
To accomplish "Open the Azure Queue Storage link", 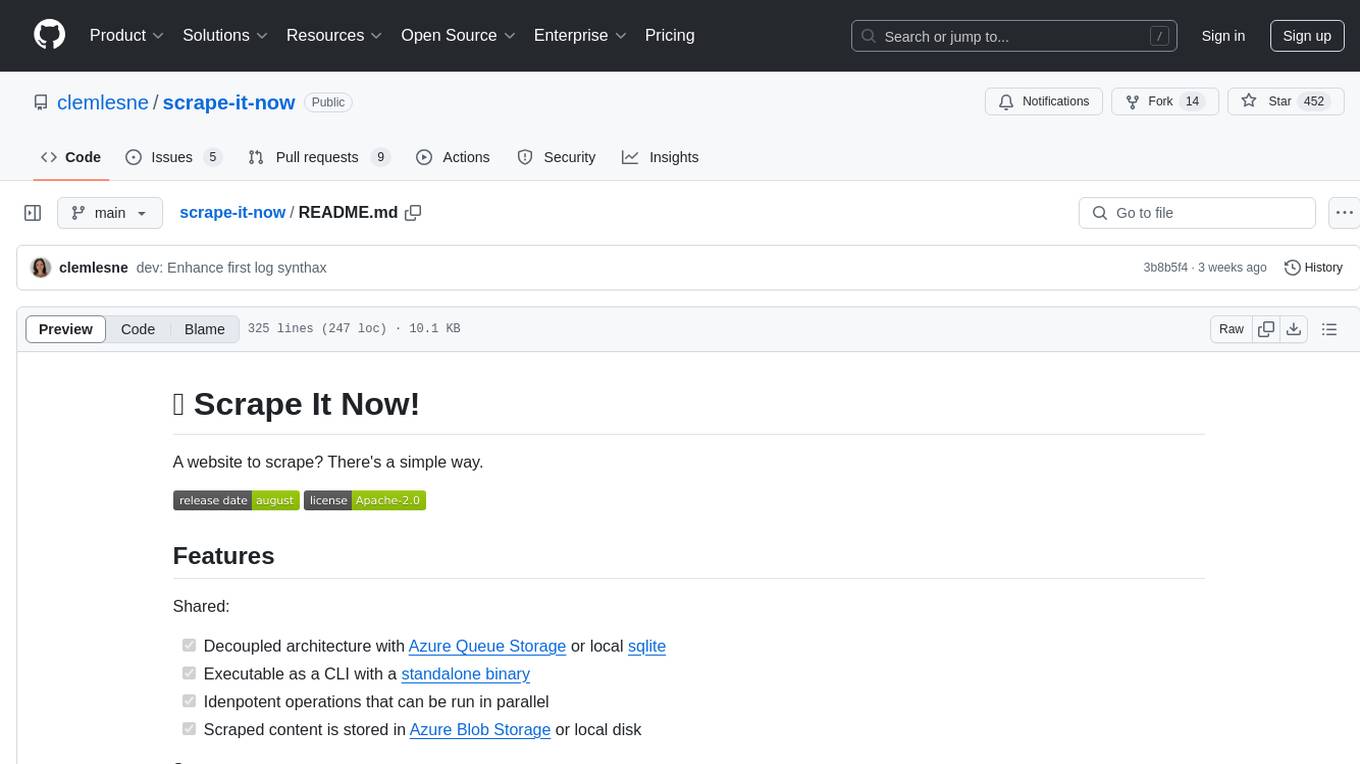I will click(487, 646).
